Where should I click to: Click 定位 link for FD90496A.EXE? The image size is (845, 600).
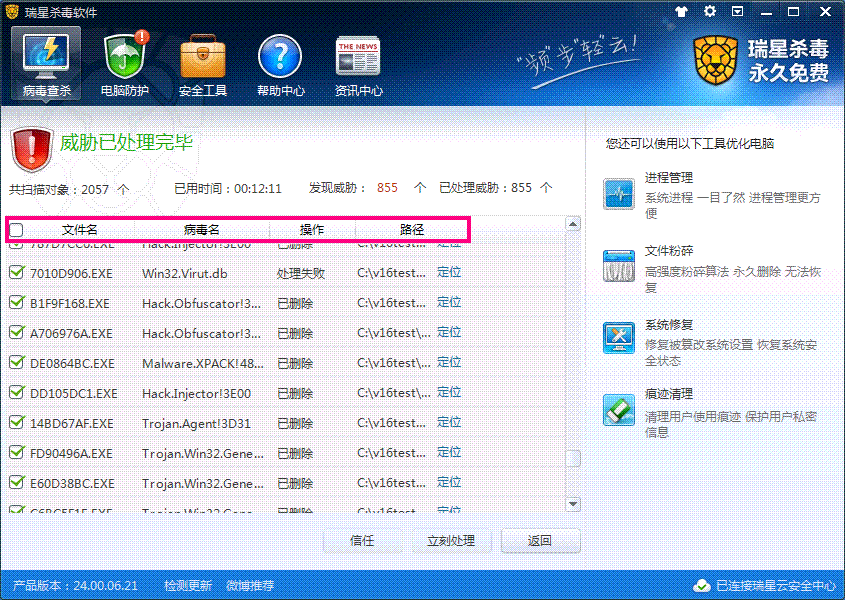[x=449, y=452]
